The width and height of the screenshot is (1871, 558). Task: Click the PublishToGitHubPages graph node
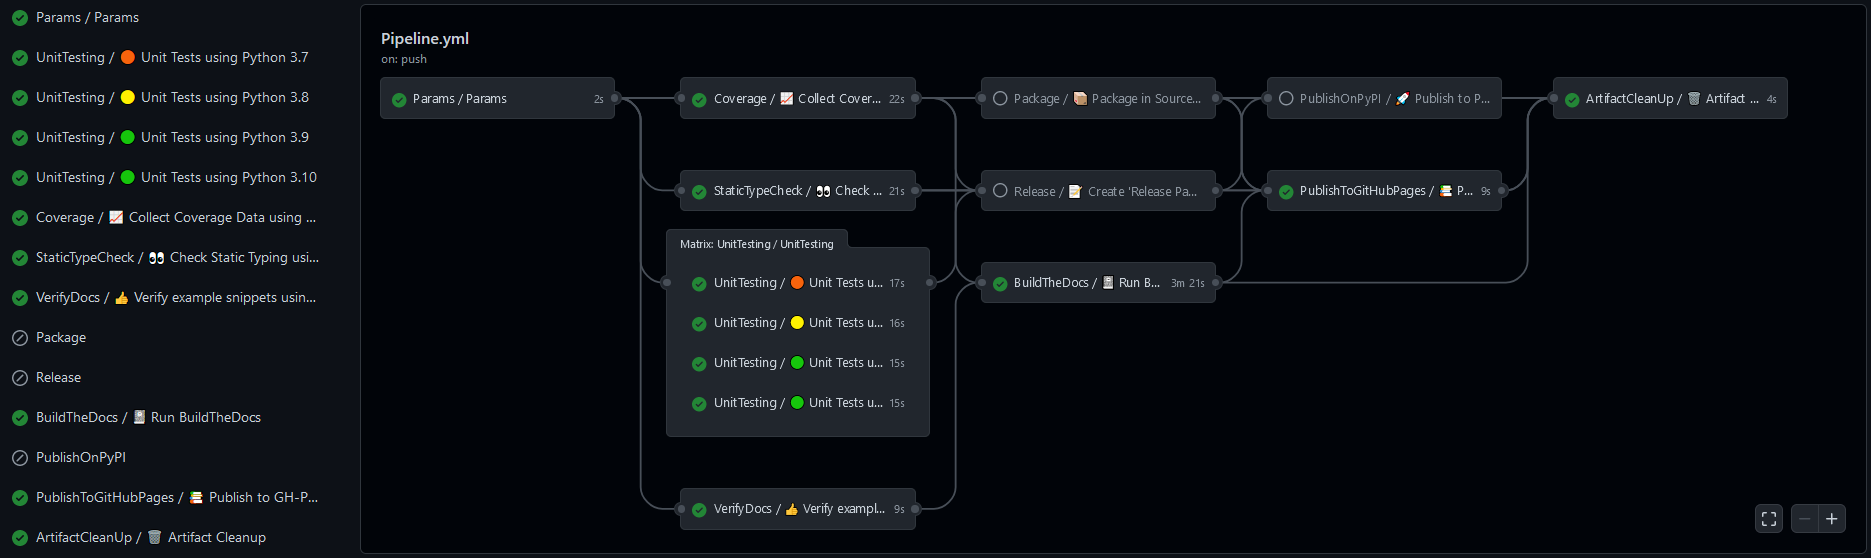click(x=1385, y=191)
